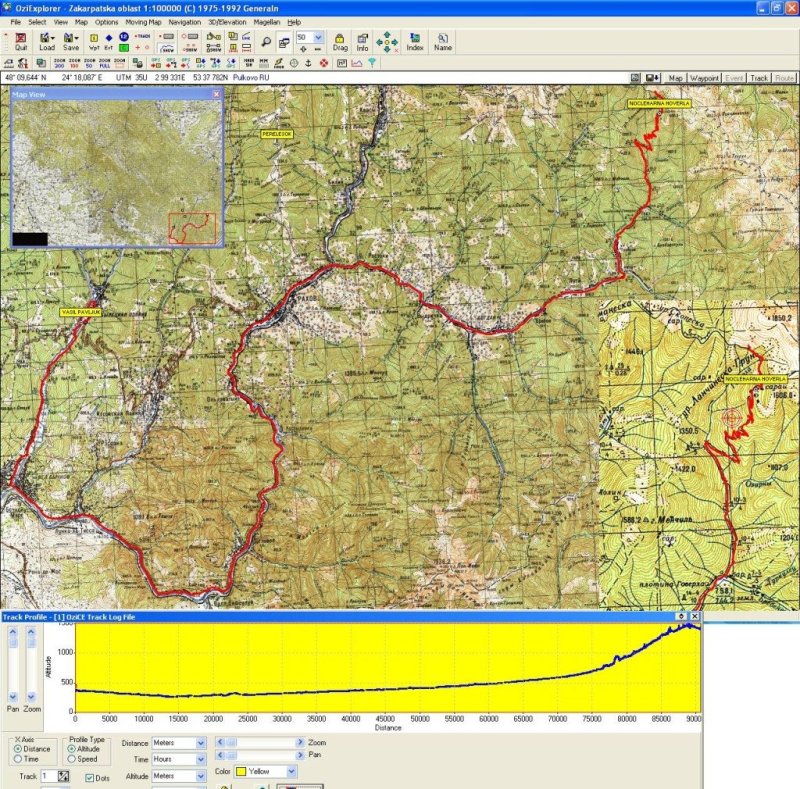Open the 3D/Elevation menu
The height and width of the screenshot is (789, 800).
pyautogui.click(x=227, y=21)
